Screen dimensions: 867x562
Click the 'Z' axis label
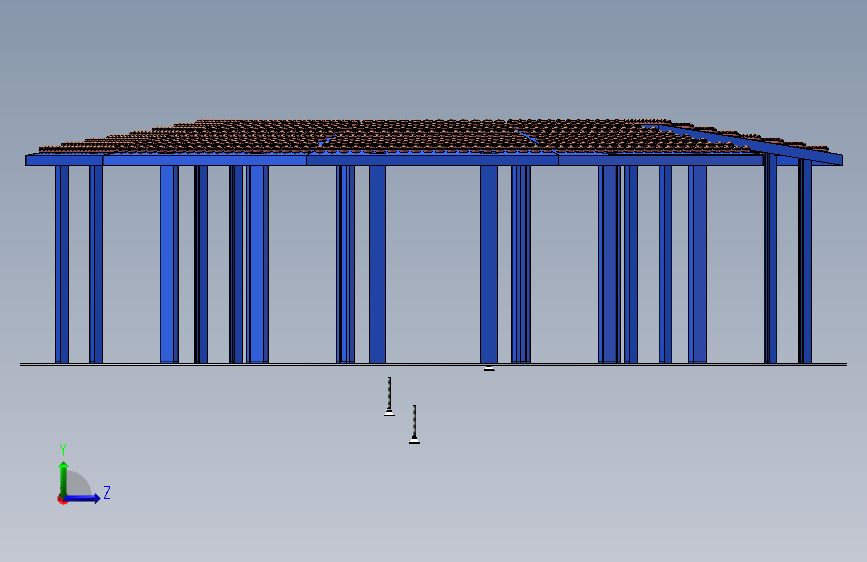107,492
